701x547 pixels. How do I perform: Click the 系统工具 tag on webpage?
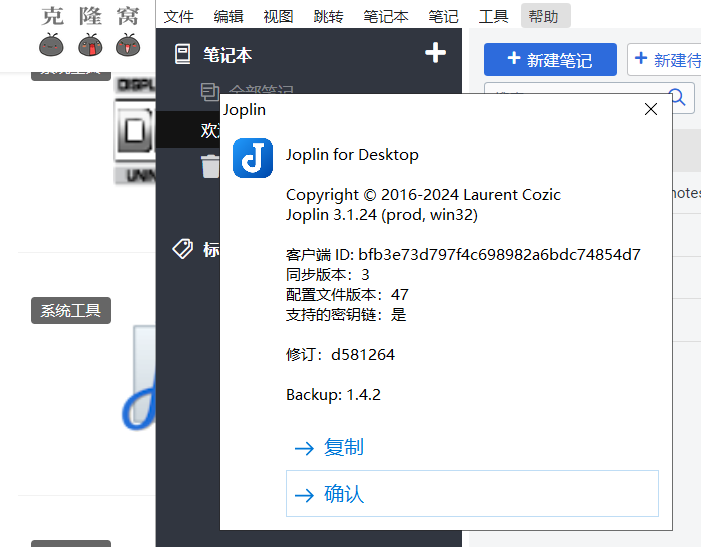71,310
